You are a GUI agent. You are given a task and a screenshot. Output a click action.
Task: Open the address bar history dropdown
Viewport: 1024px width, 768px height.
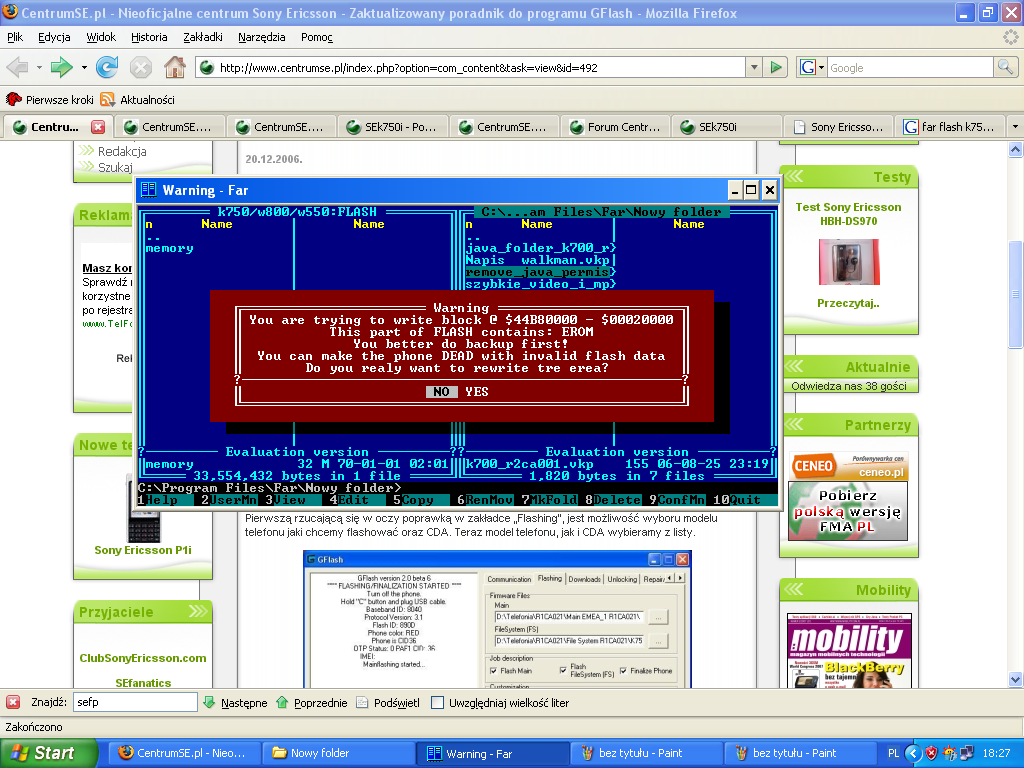tap(754, 67)
